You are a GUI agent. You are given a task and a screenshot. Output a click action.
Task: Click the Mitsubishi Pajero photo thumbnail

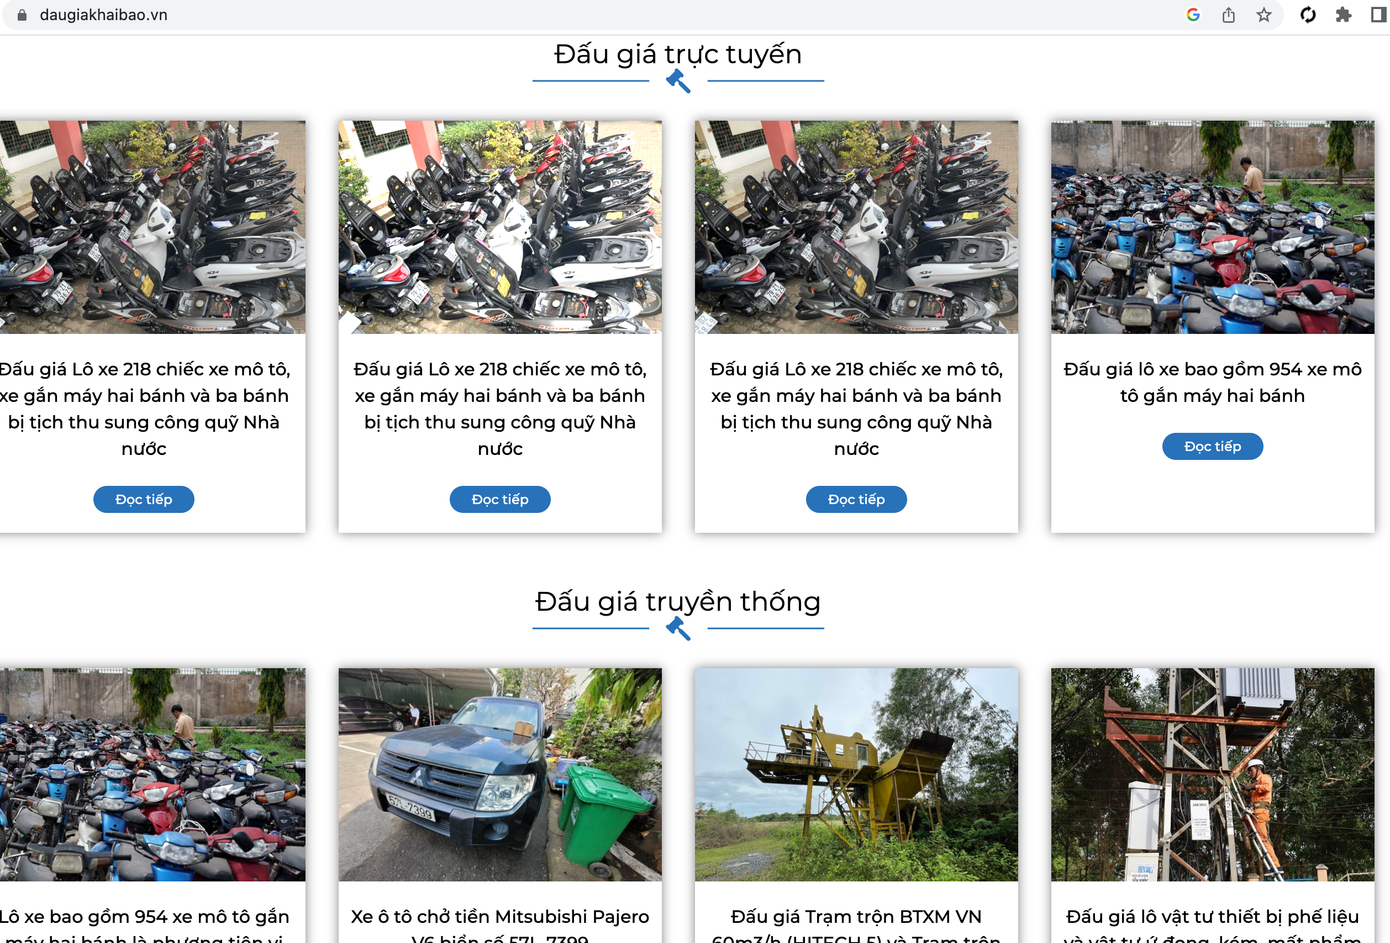click(x=500, y=774)
